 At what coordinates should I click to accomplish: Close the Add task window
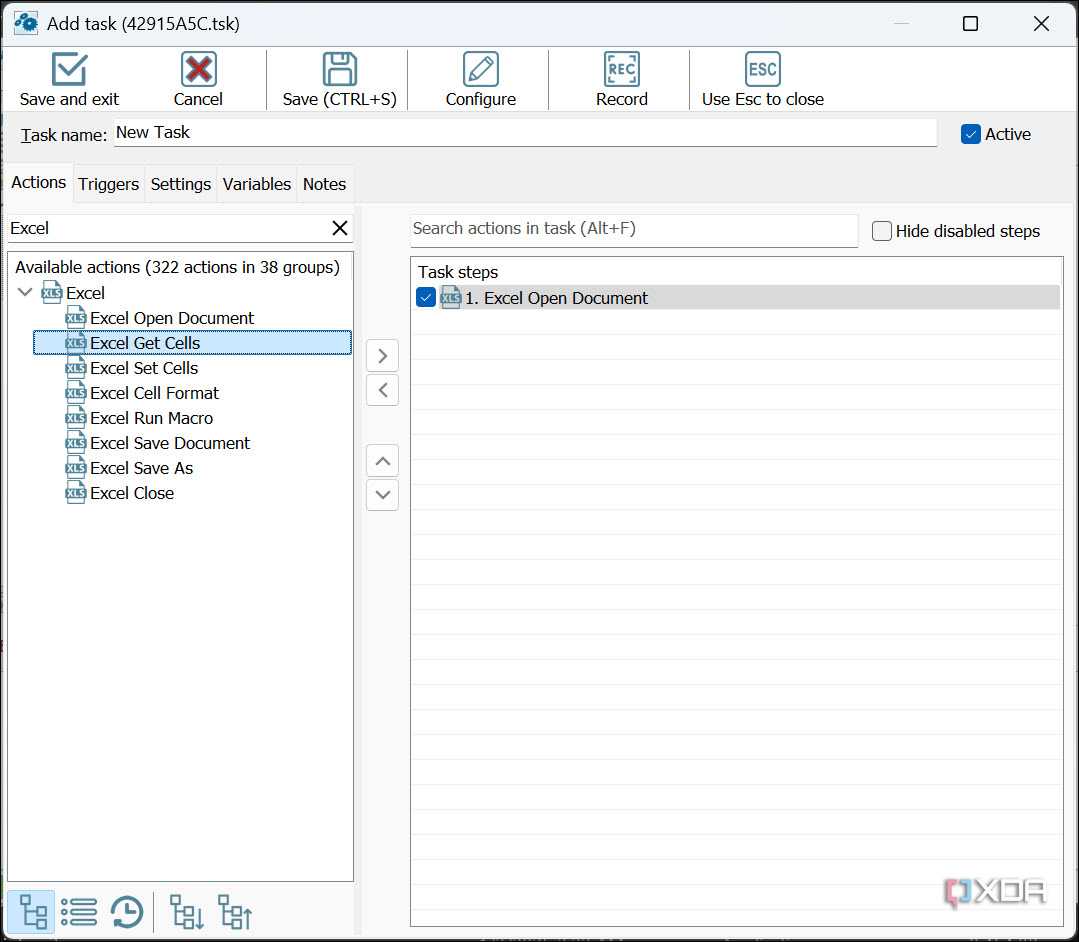tap(1041, 23)
